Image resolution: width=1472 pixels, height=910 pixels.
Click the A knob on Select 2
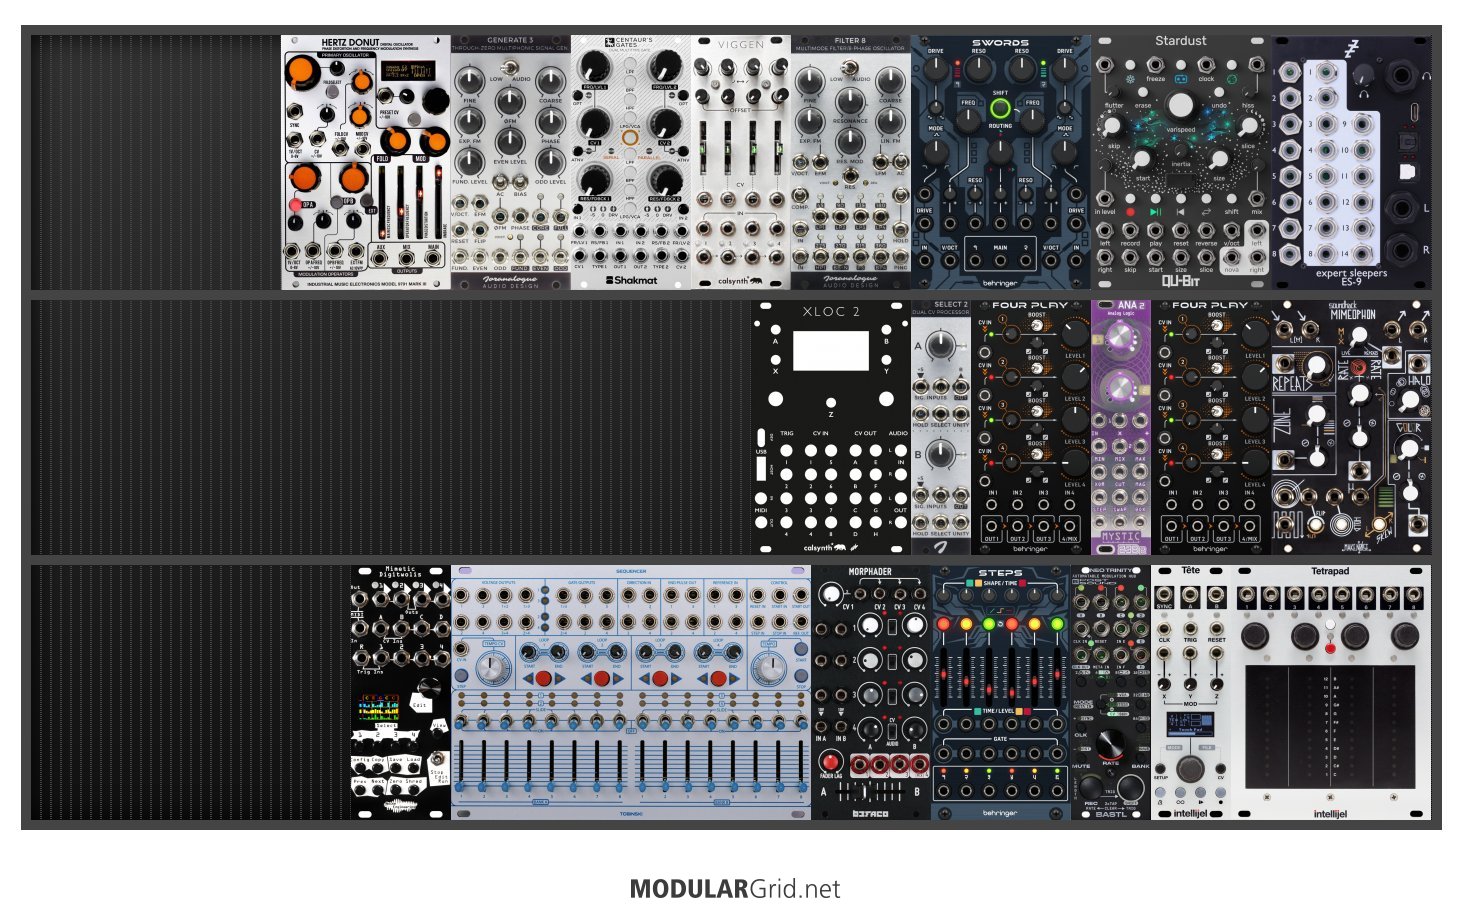[940, 346]
